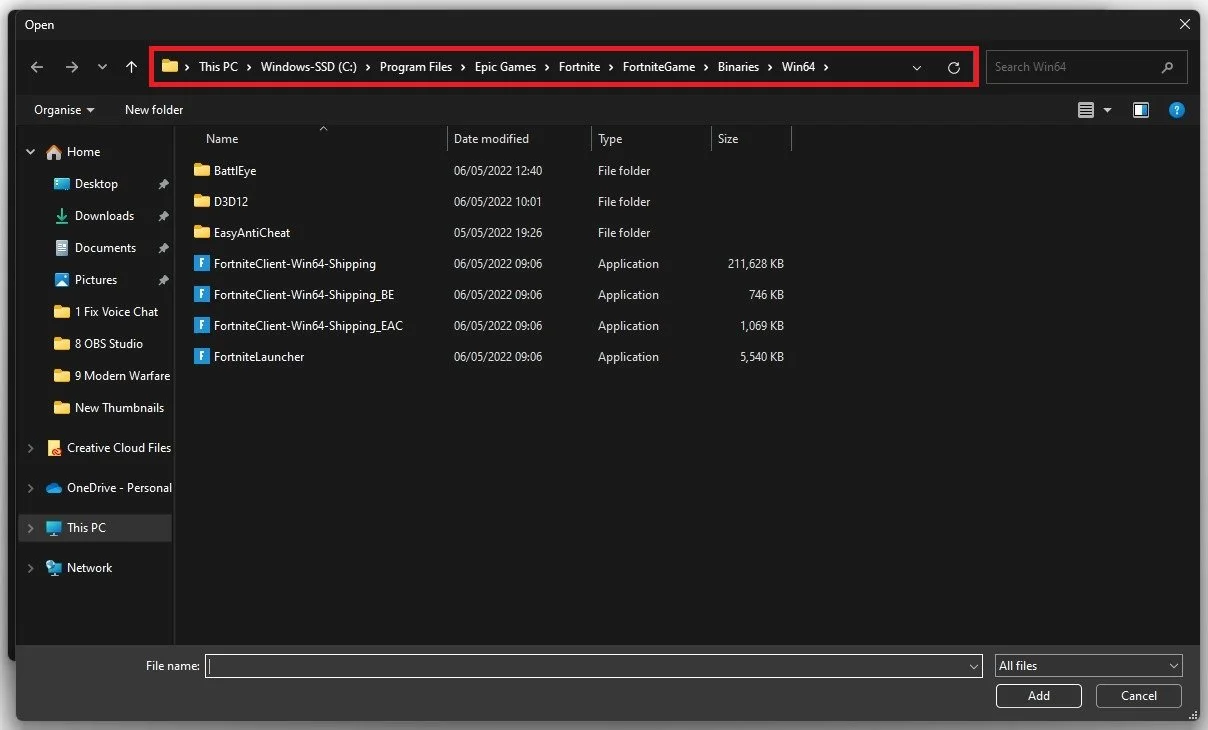Expand Creative Cloud Files node
The height and width of the screenshot is (730, 1208).
pyautogui.click(x=30, y=448)
